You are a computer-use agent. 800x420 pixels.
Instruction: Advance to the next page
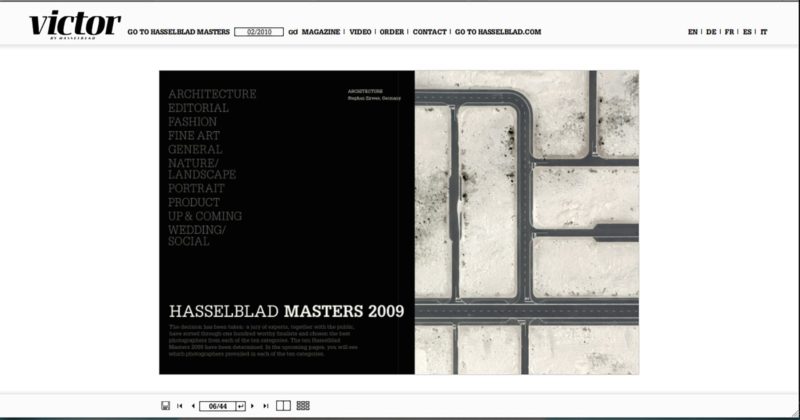tap(253, 405)
